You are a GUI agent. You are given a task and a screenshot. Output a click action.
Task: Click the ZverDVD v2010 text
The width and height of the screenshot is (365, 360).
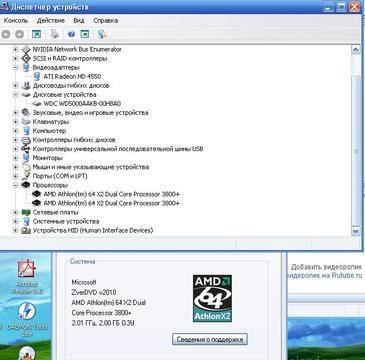pyautogui.click(x=94, y=292)
